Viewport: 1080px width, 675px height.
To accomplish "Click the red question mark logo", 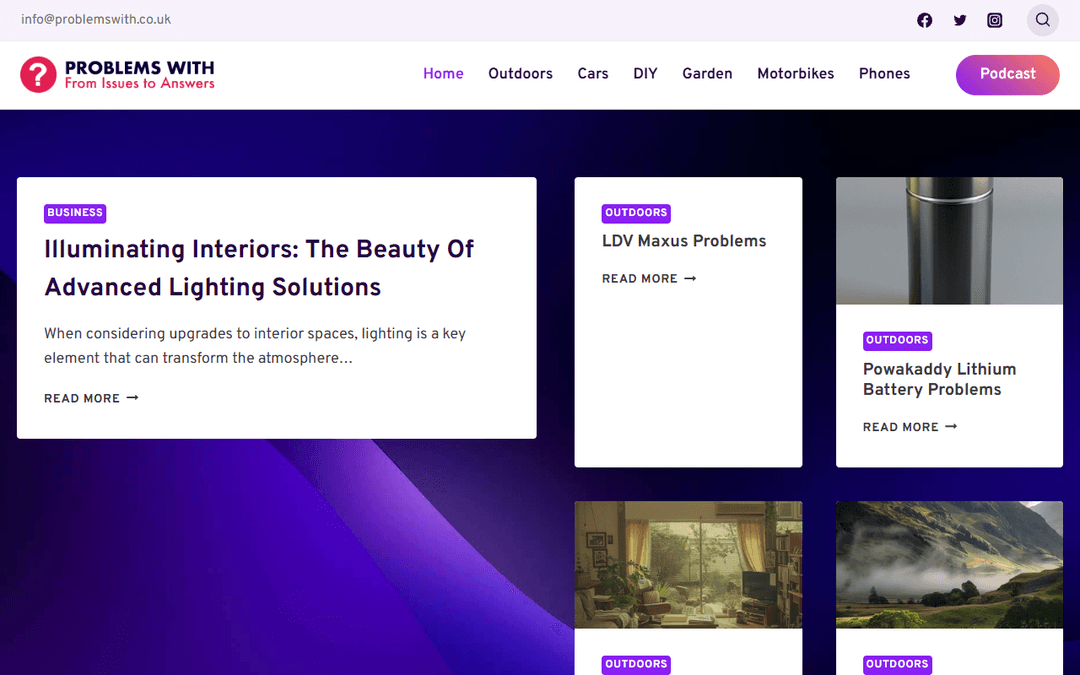I will (38, 74).
